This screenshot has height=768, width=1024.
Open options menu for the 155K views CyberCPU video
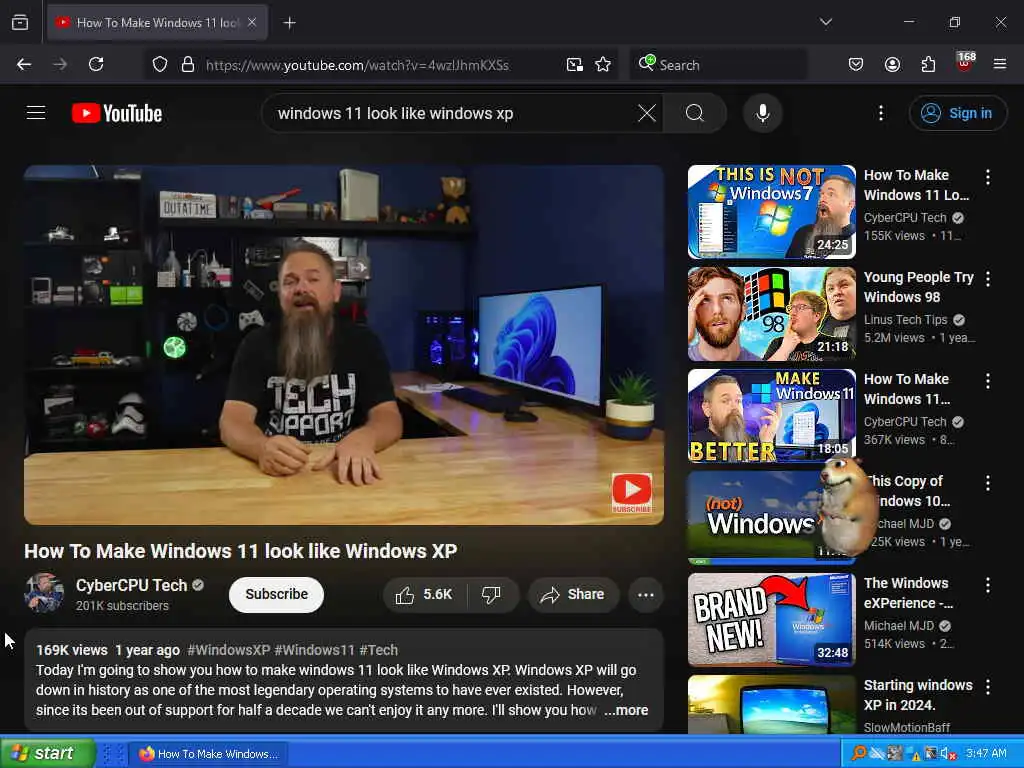coord(987,177)
